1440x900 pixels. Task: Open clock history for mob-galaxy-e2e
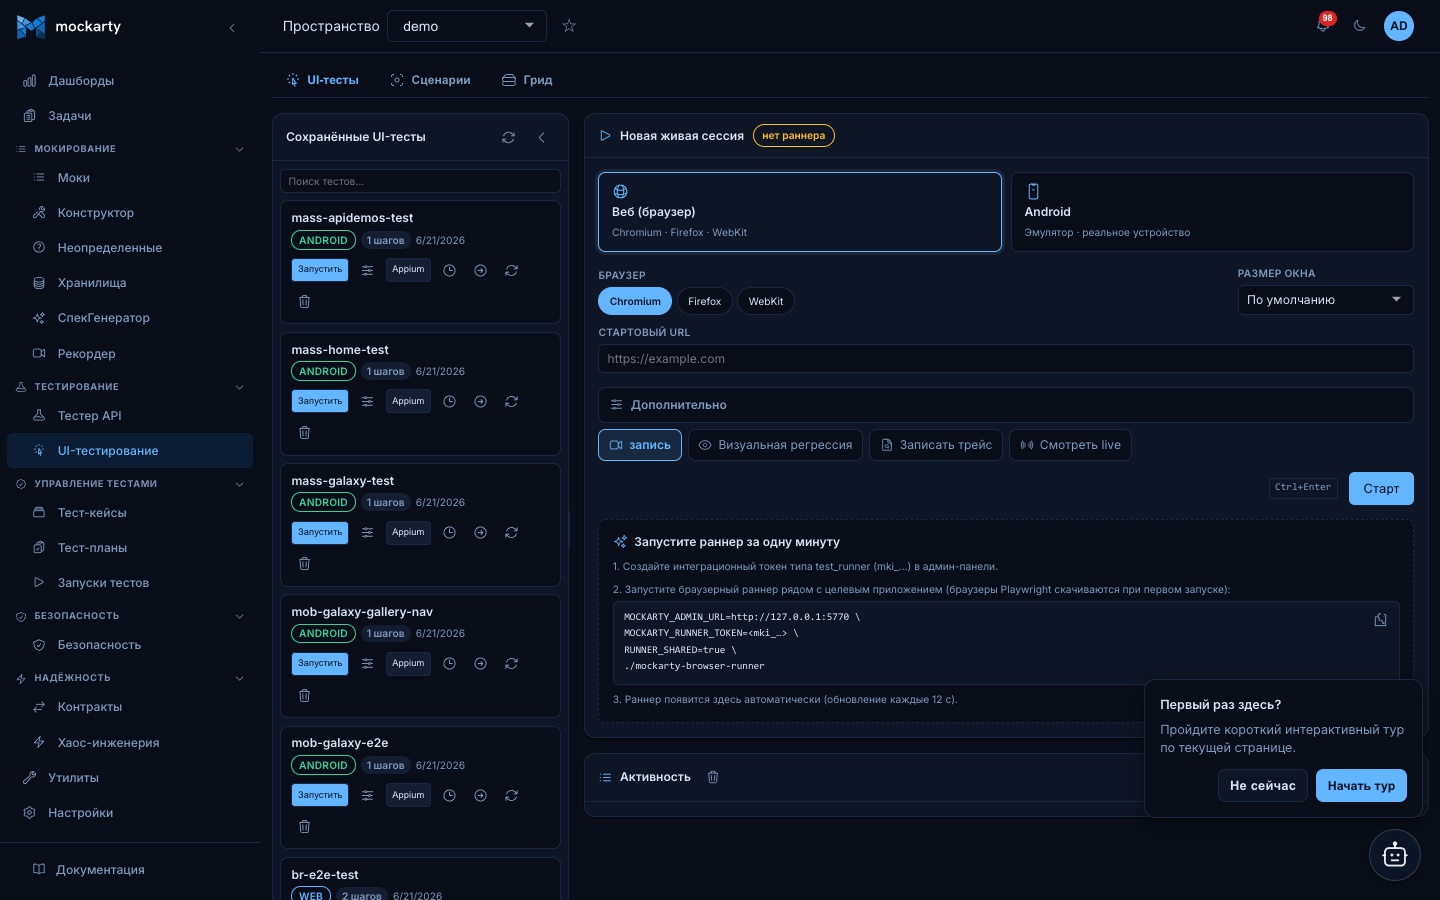[449, 795]
